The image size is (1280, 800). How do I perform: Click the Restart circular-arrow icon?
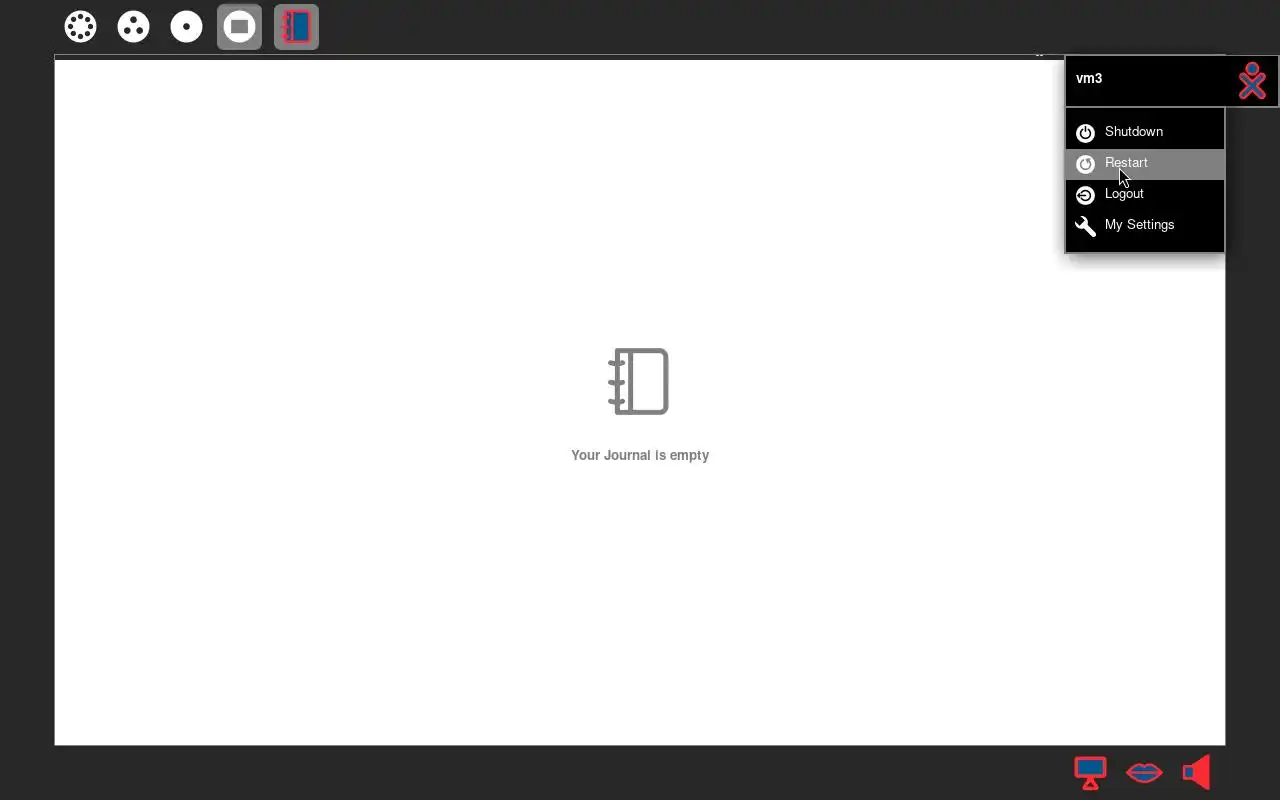1085,164
